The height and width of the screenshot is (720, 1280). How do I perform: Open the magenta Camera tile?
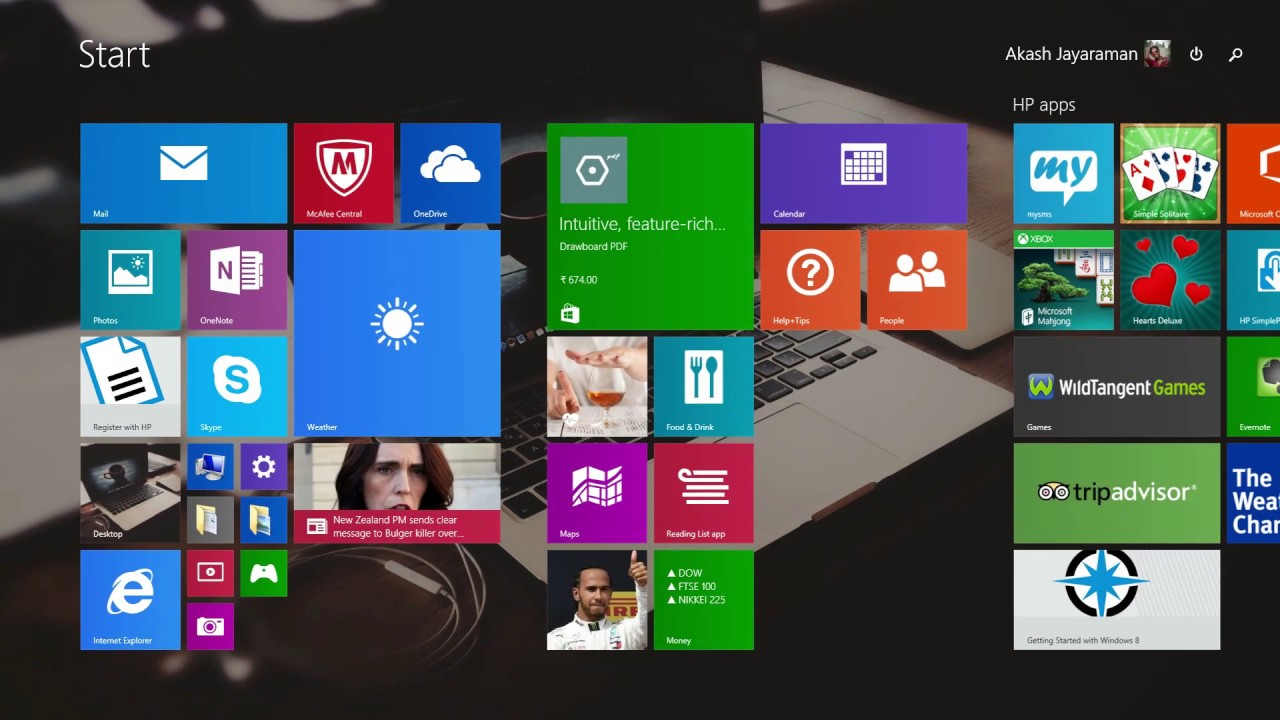[x=210, y=626]
